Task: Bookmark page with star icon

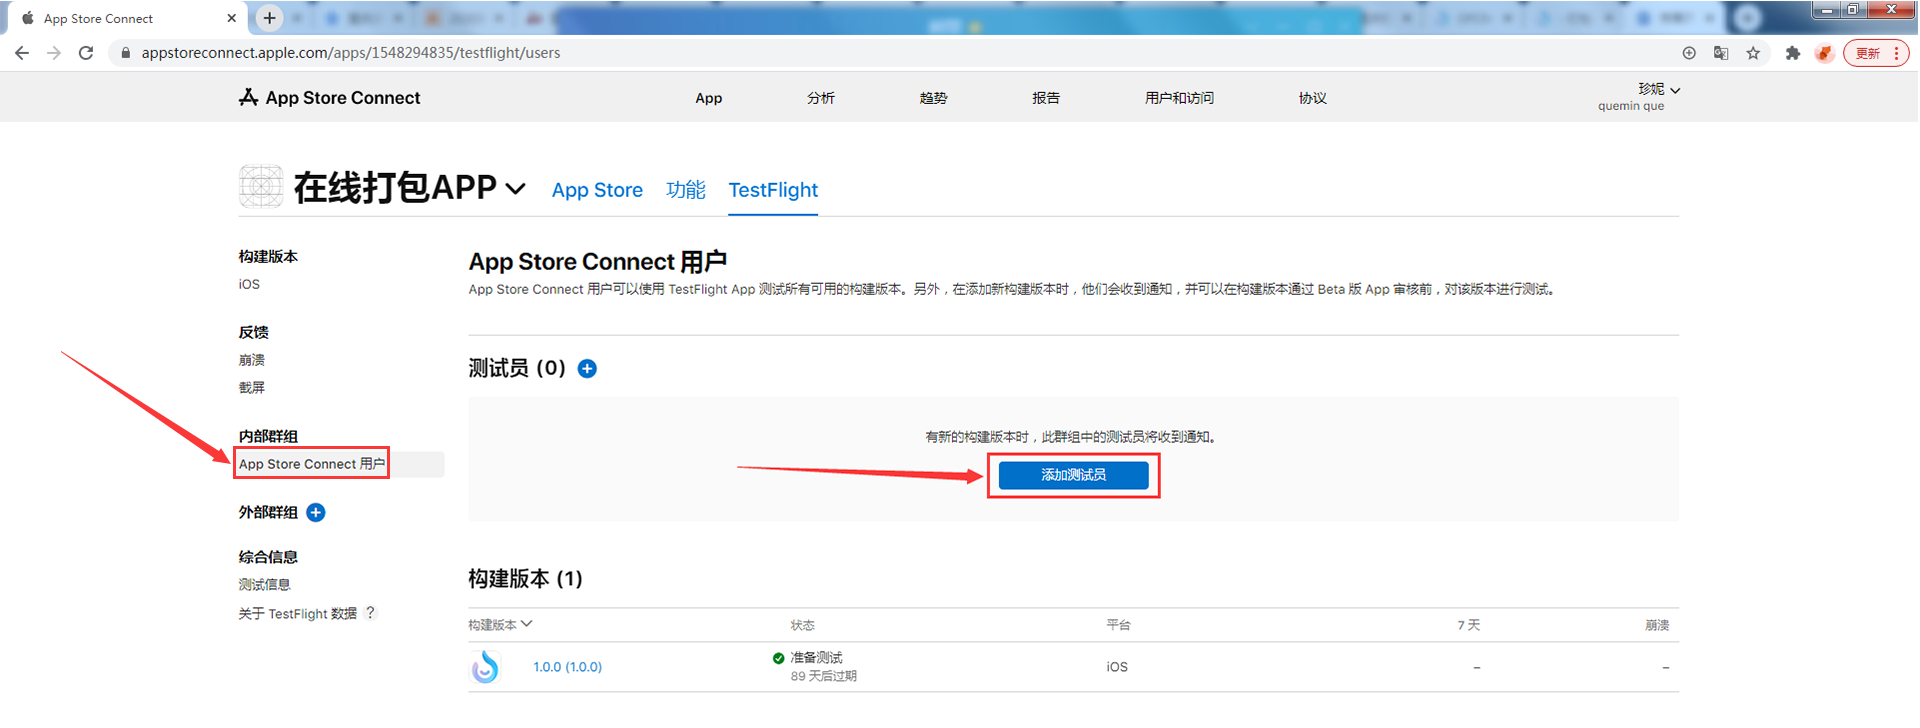Action: 1753,53
